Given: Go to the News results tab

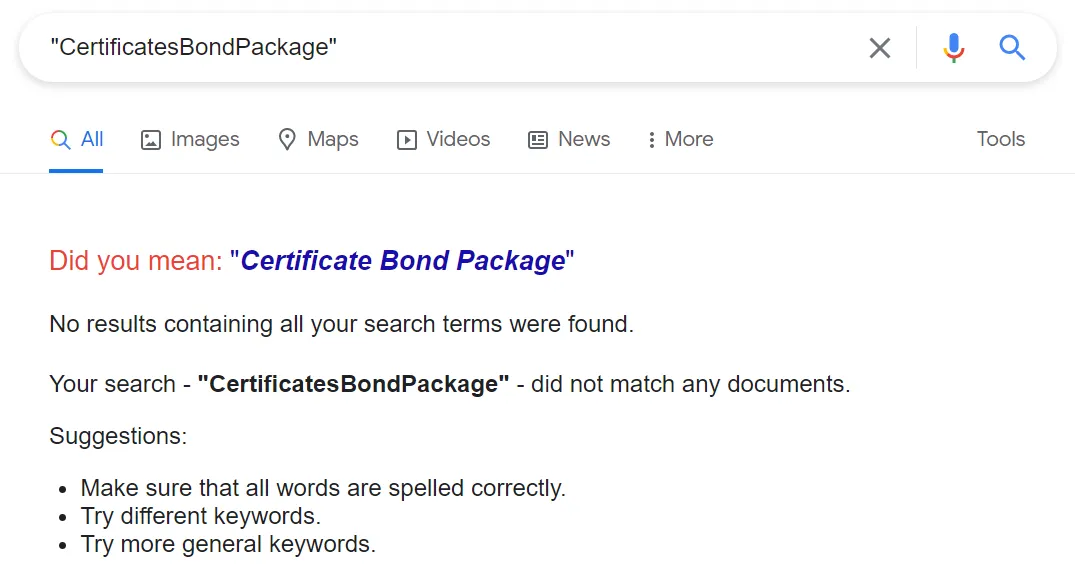Looking at the screenshot, I should pos(584,140).
